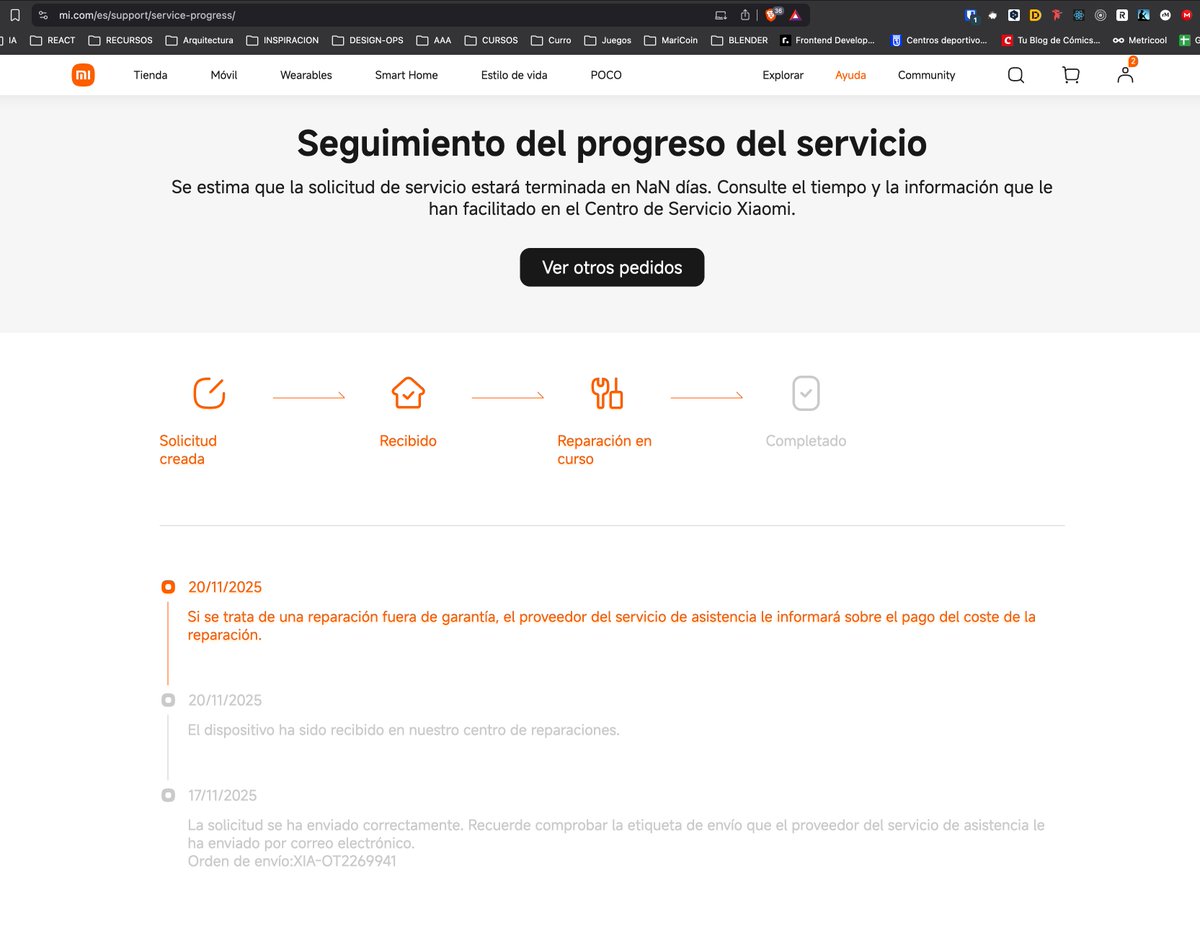The image size is (1200, 943).
Task: Open the red figure extension icon
Action: tap(1057, 15)
